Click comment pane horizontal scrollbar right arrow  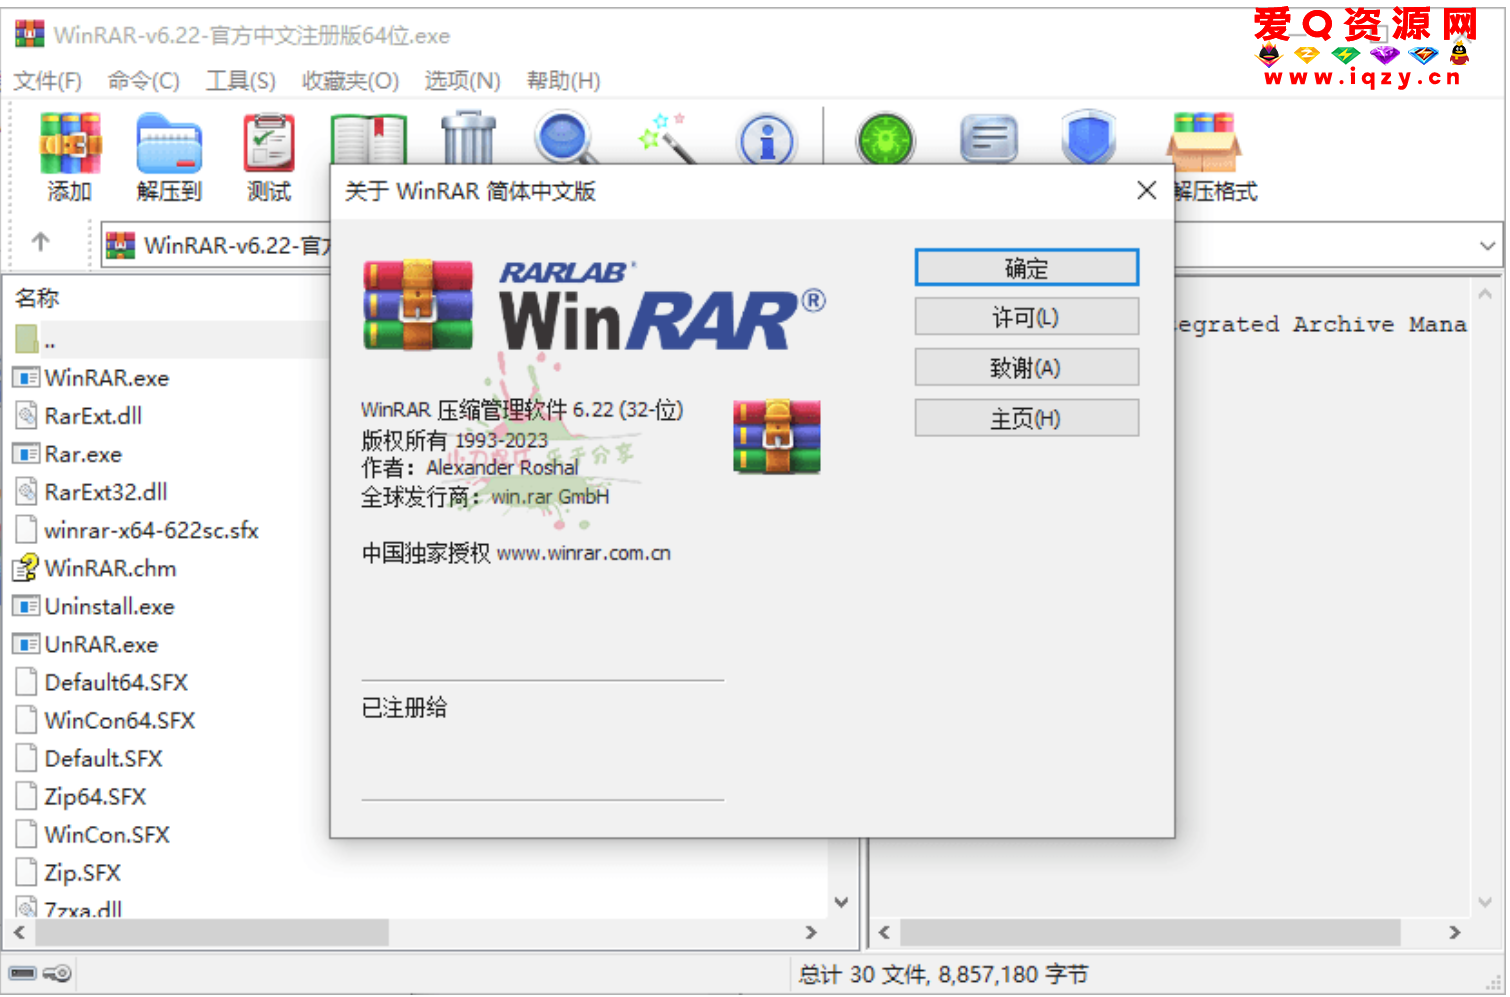pos(1455,932)
